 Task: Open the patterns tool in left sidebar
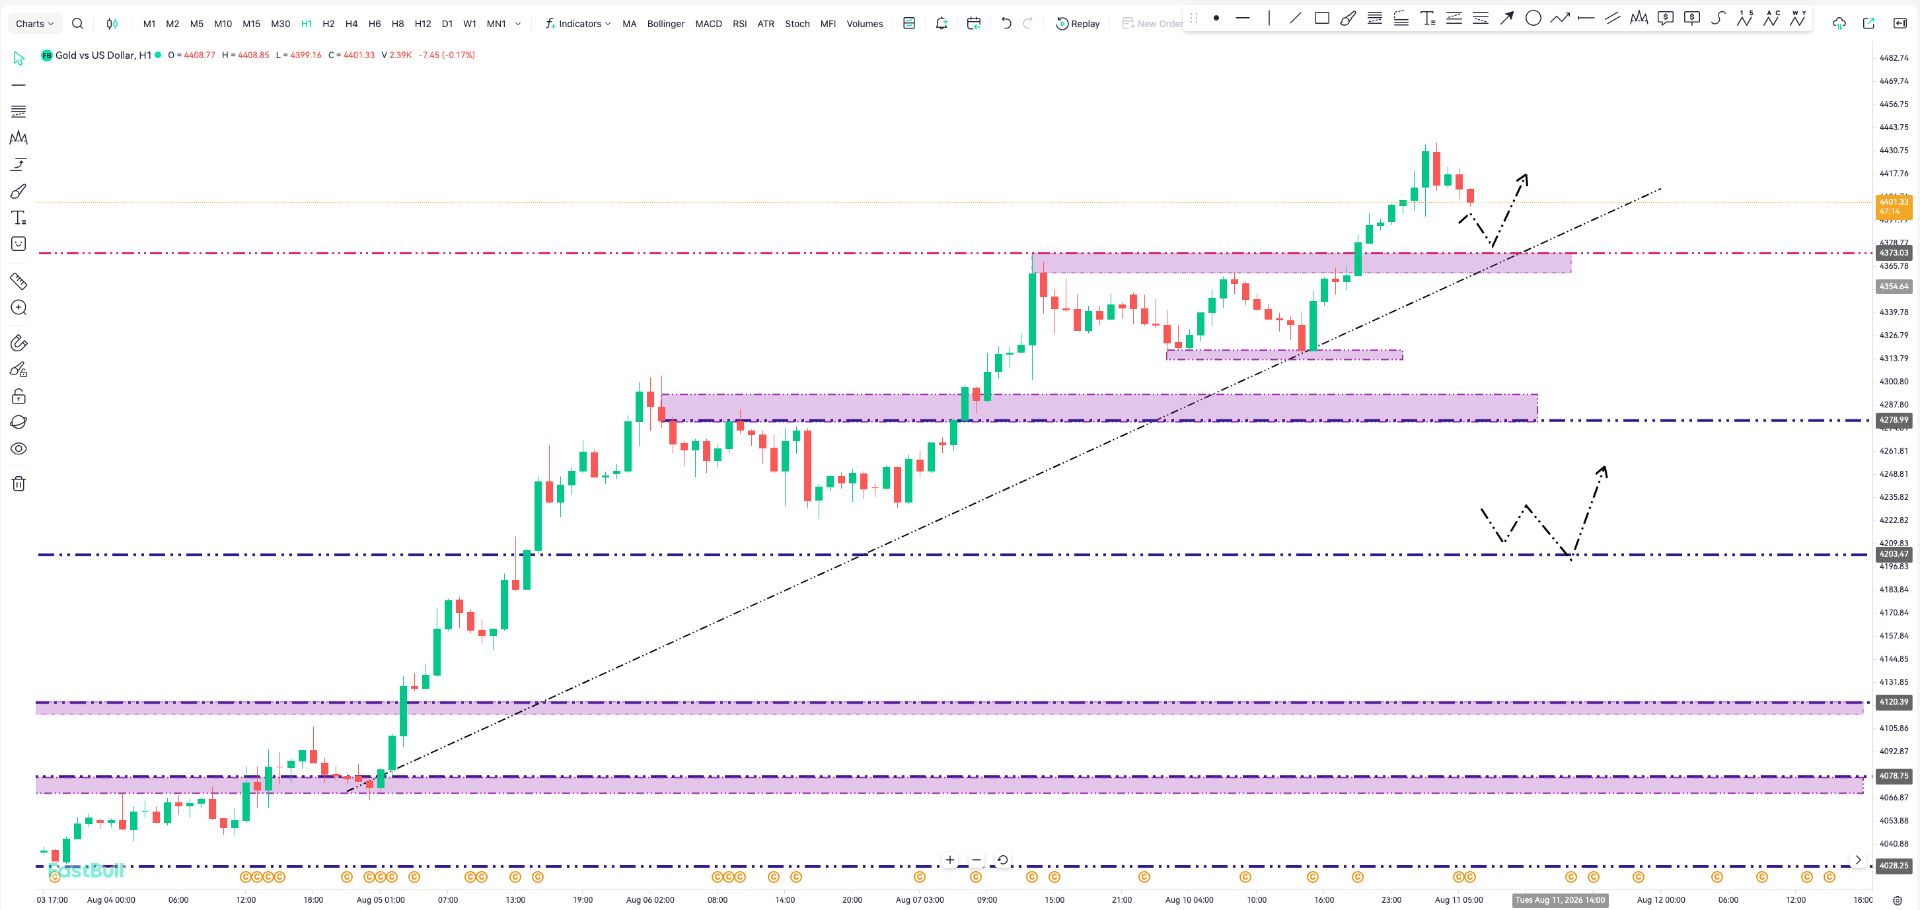18,138
